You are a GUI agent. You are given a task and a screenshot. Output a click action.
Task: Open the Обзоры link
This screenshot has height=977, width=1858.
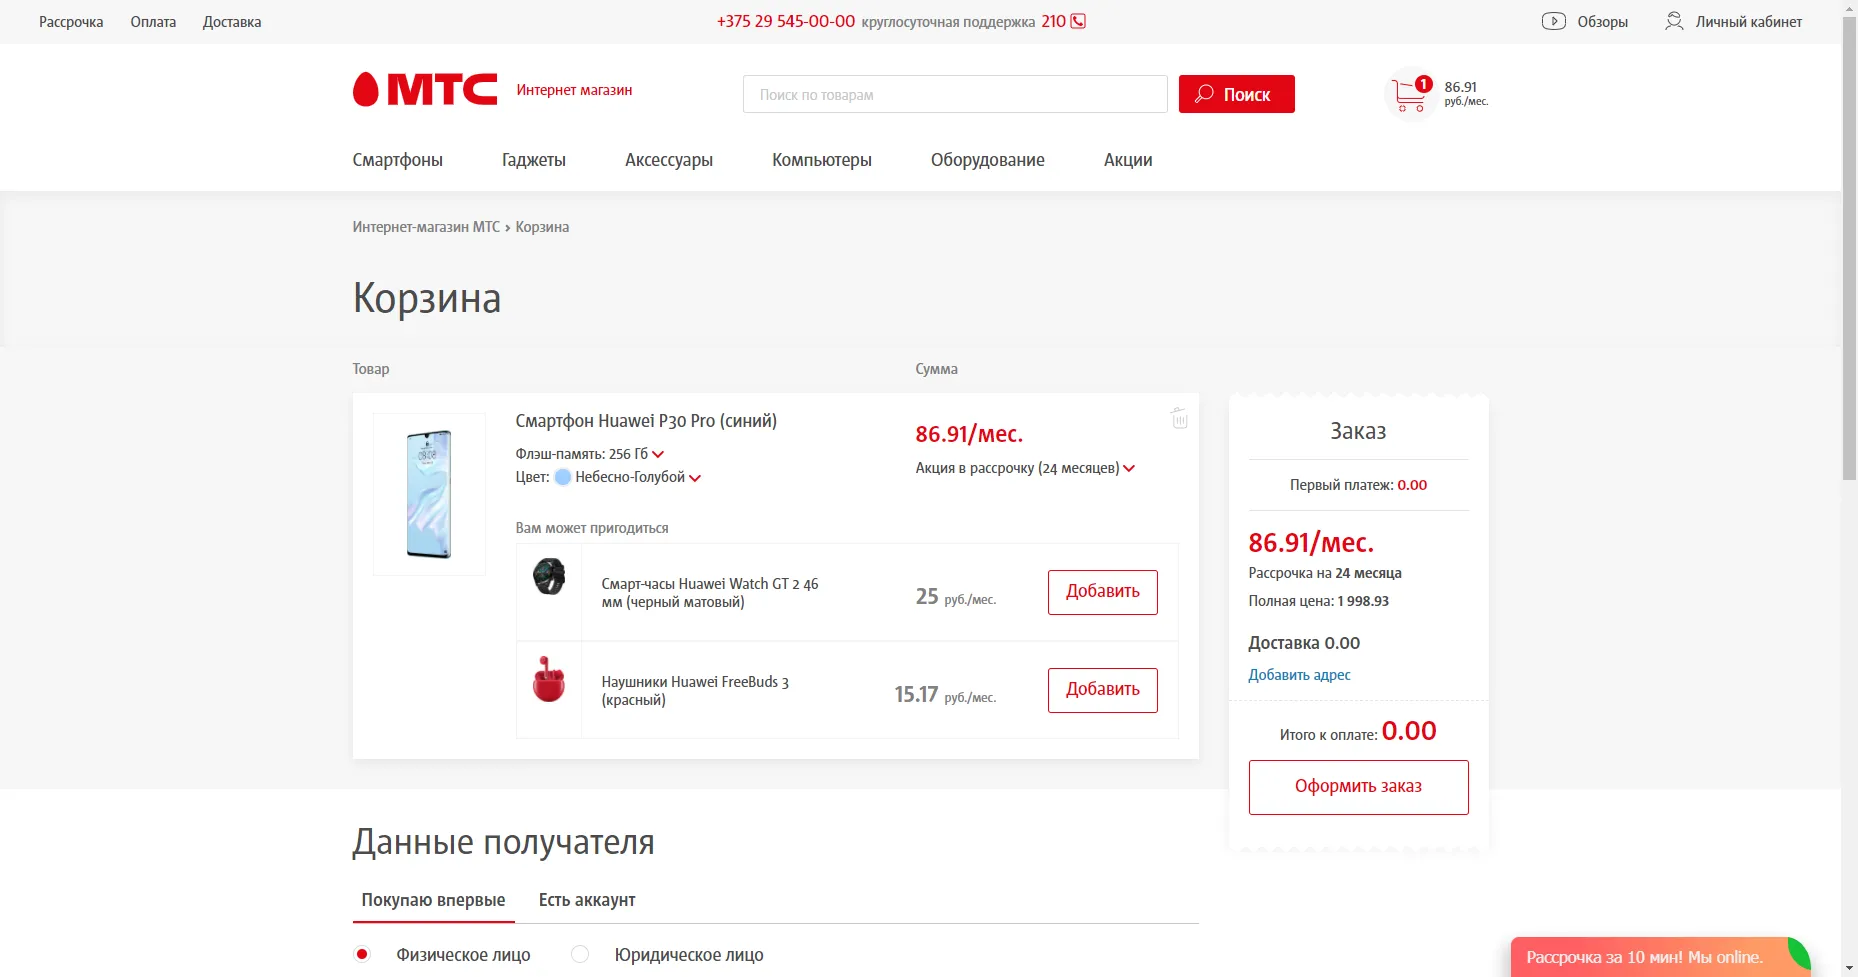click(x=1602, y=22)
